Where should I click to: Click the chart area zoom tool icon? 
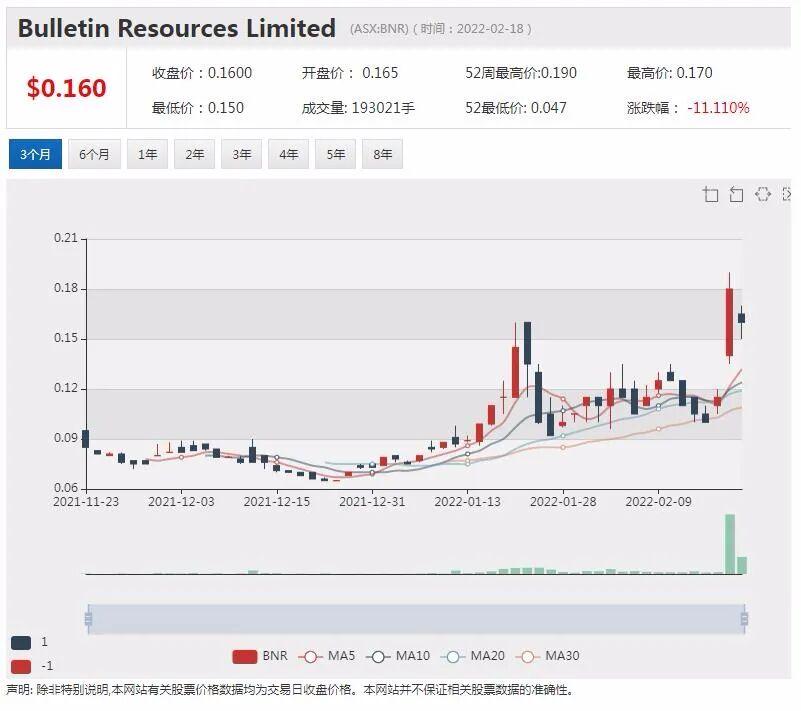point(711,194)
